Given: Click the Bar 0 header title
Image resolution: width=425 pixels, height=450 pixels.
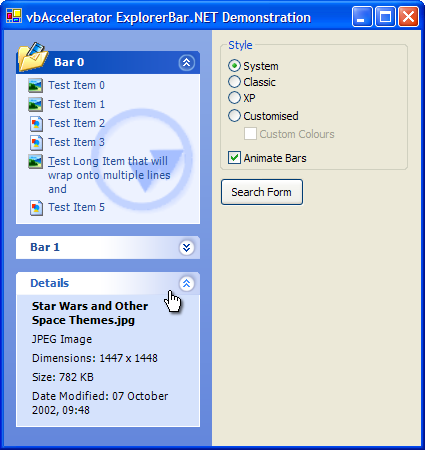Looking at the screenshot, I should [x=69, y=62].
